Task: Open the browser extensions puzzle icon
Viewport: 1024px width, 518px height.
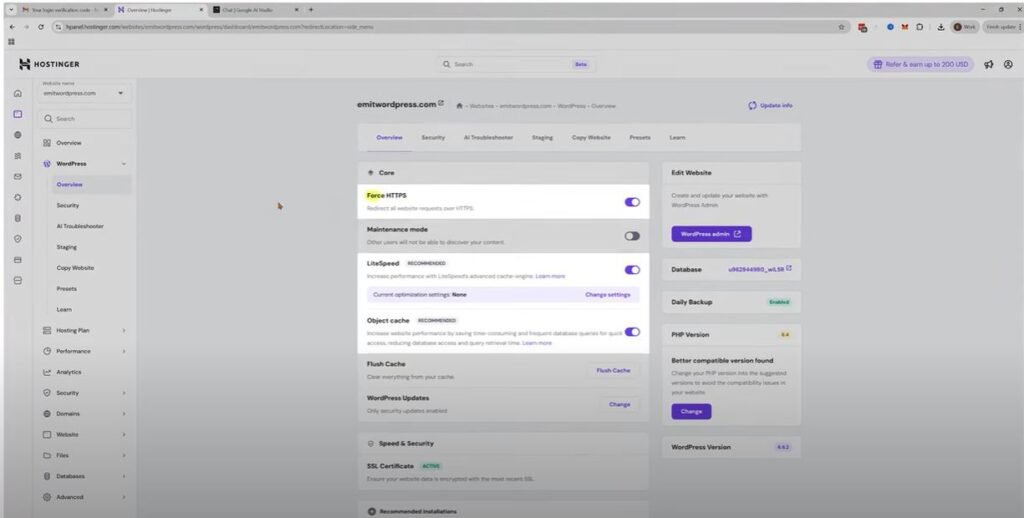Action: pos(920,27)
